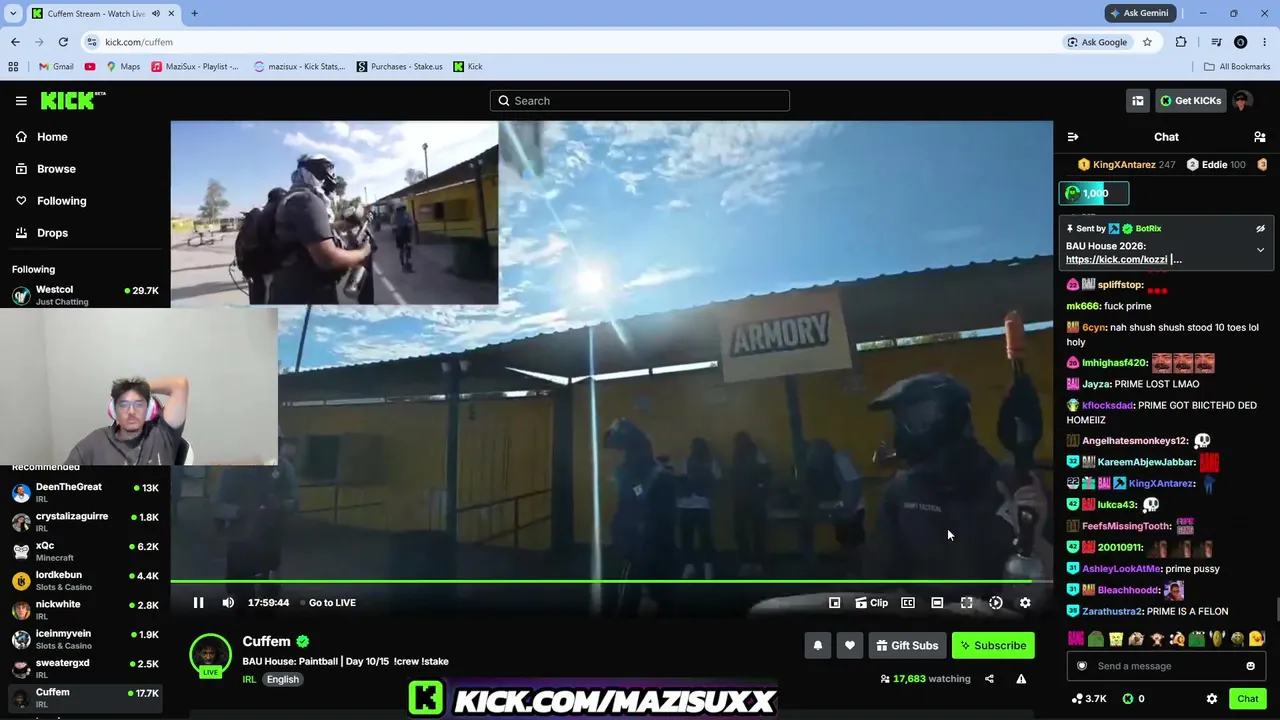Click the IRL category tag

[x=249, y=680]
